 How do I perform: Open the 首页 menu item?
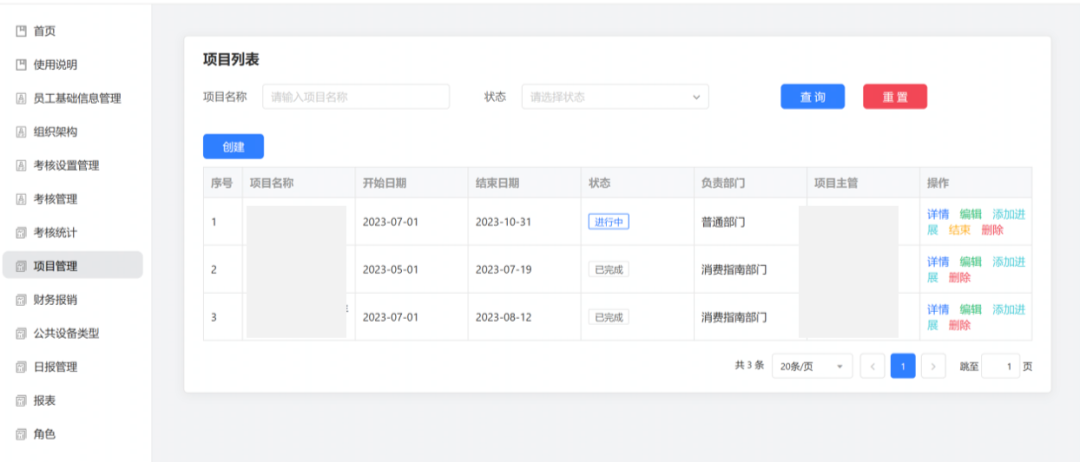(72, 31)
